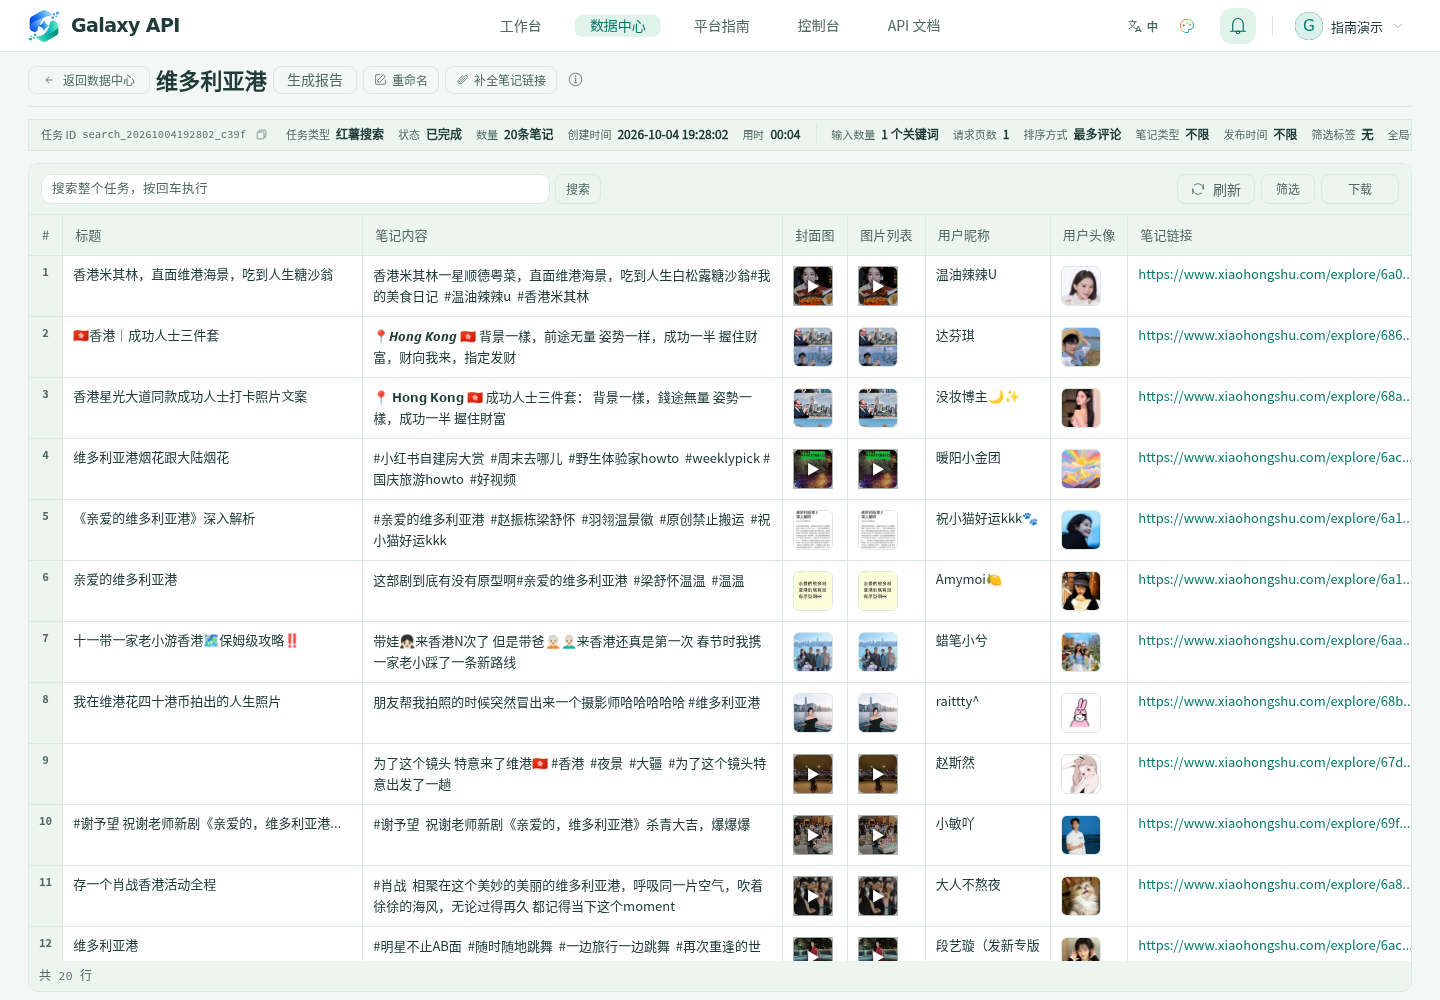Open user avatar of raittty^
Viewport: 1440px width, 1000px height.
pyautogui.click(x=1081, y=713)
